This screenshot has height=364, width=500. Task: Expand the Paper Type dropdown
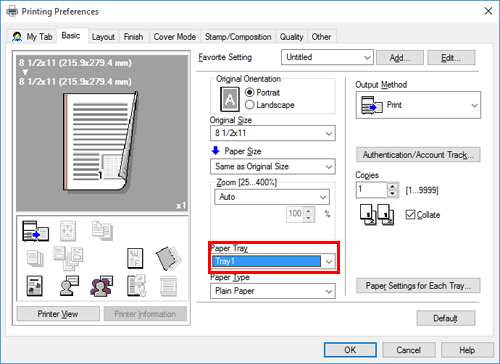tap(273, 291)
